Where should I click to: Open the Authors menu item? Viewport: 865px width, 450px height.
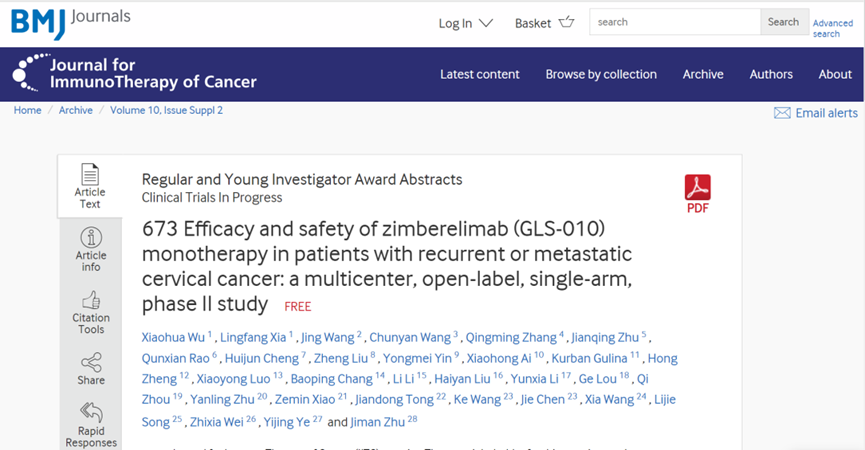click(x=771, y=74)
